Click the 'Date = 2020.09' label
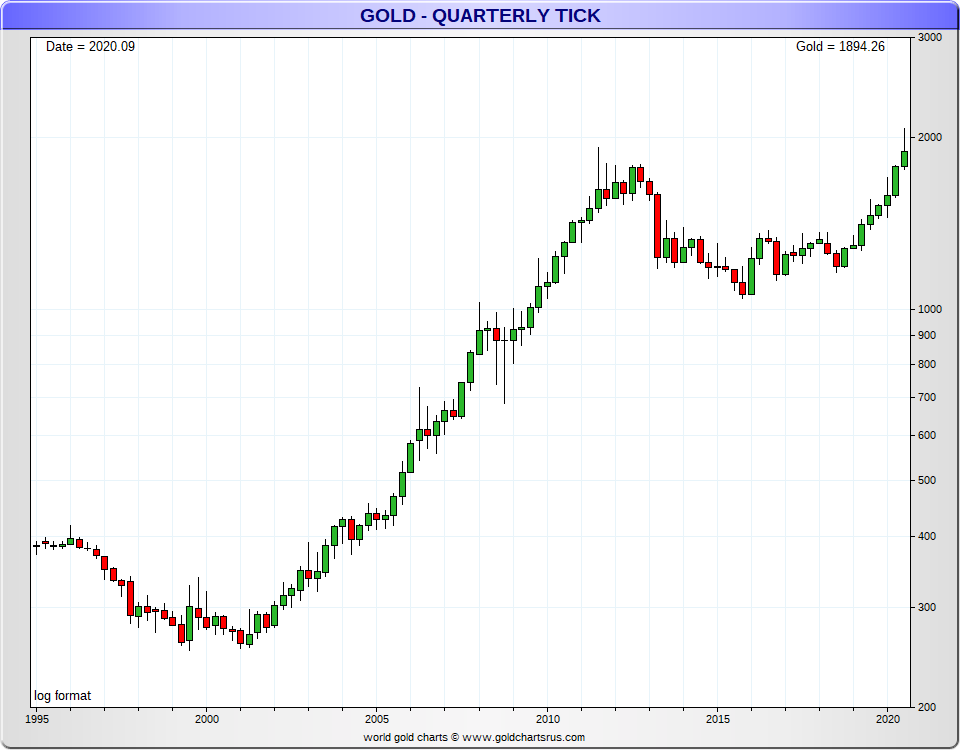960x750 pixels. [x=90, y=47]
